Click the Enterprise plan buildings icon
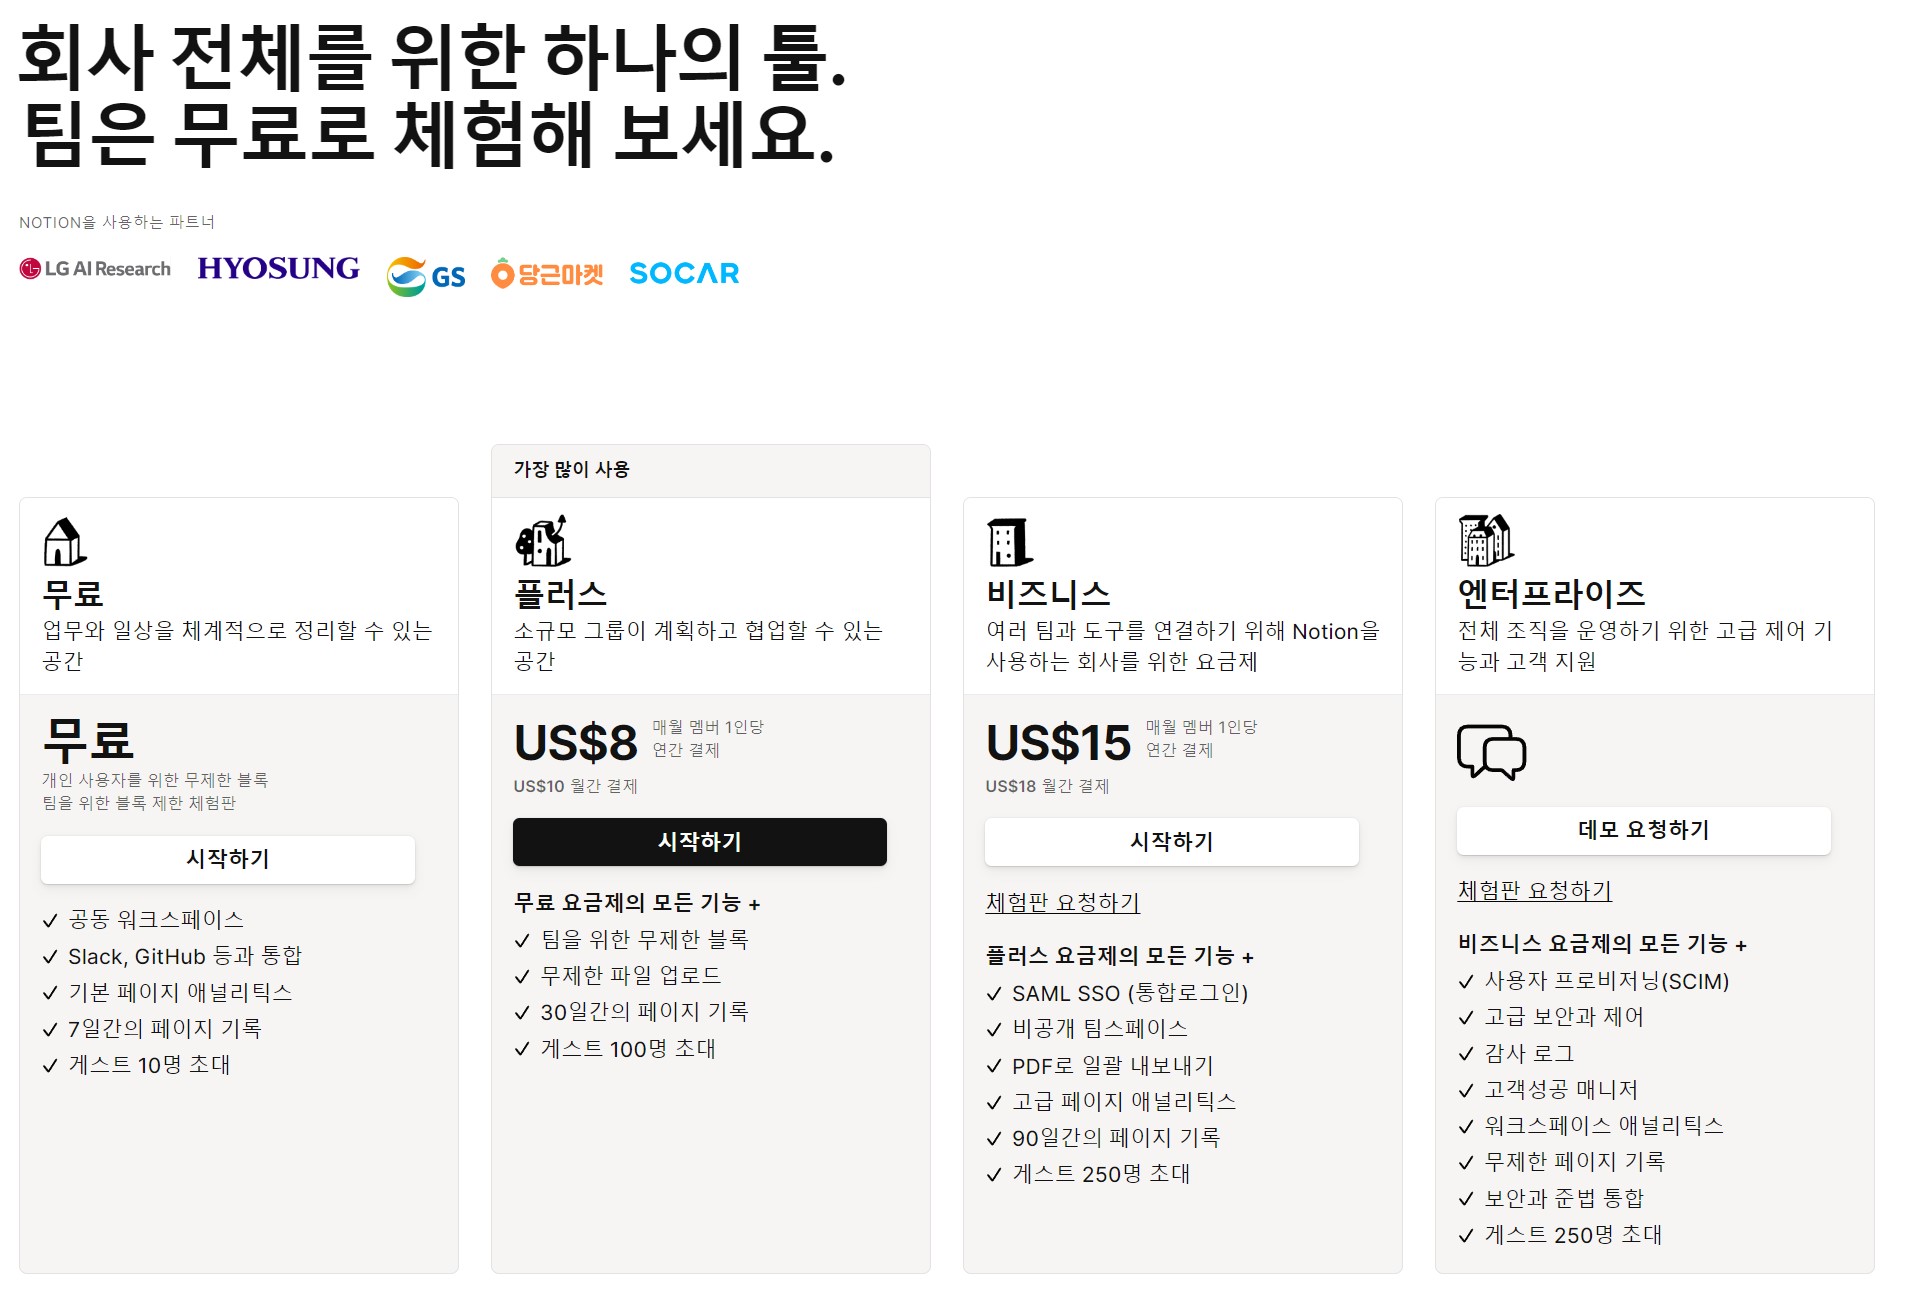Image resolution: width=1926 pixels, height=1310 pixels. tap(1485, 541)
